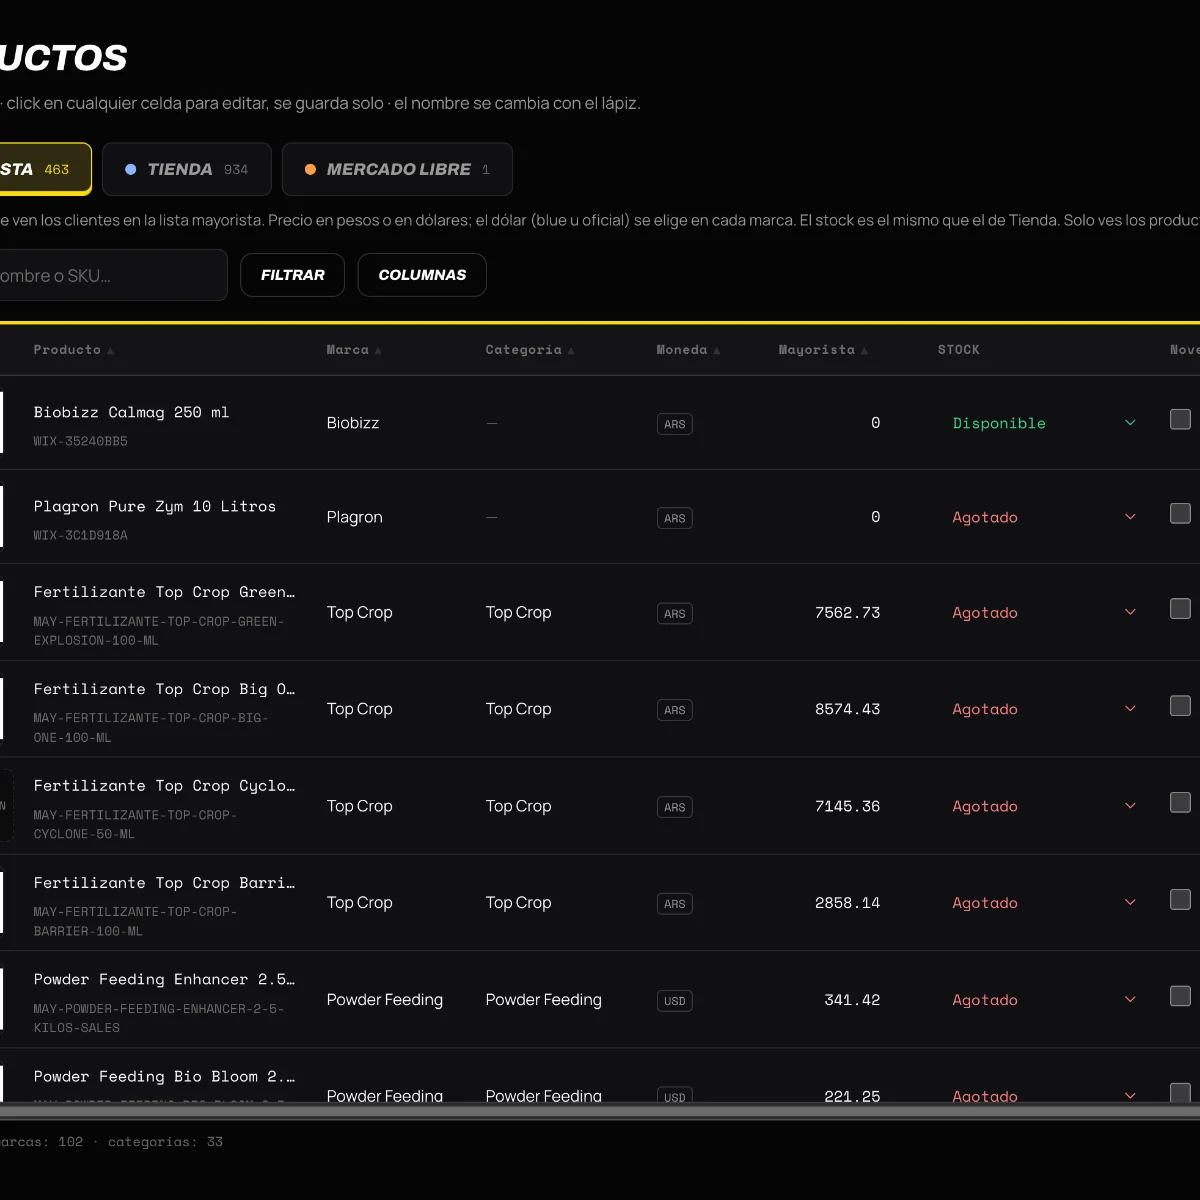Viewport: 1200px width, 1200px height.
Task: Sort the table by Marca column
Action: click(x=354, y=350)
